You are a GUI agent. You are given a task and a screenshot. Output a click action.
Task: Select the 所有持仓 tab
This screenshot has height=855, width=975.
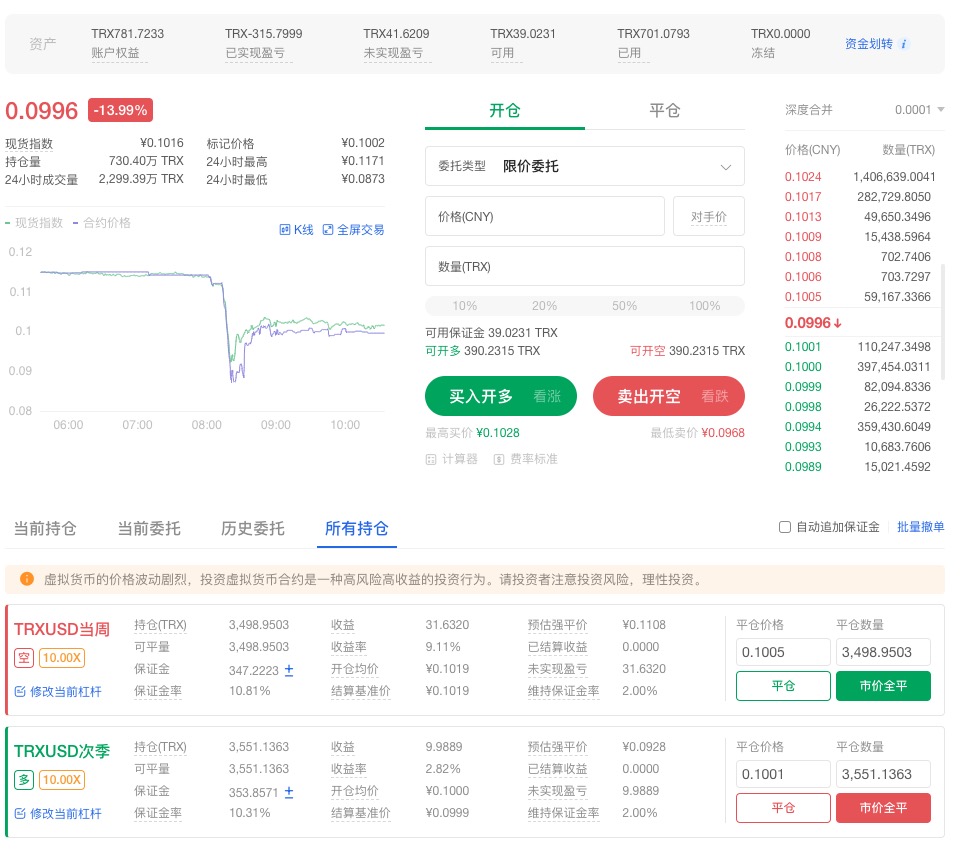[357, 529]
